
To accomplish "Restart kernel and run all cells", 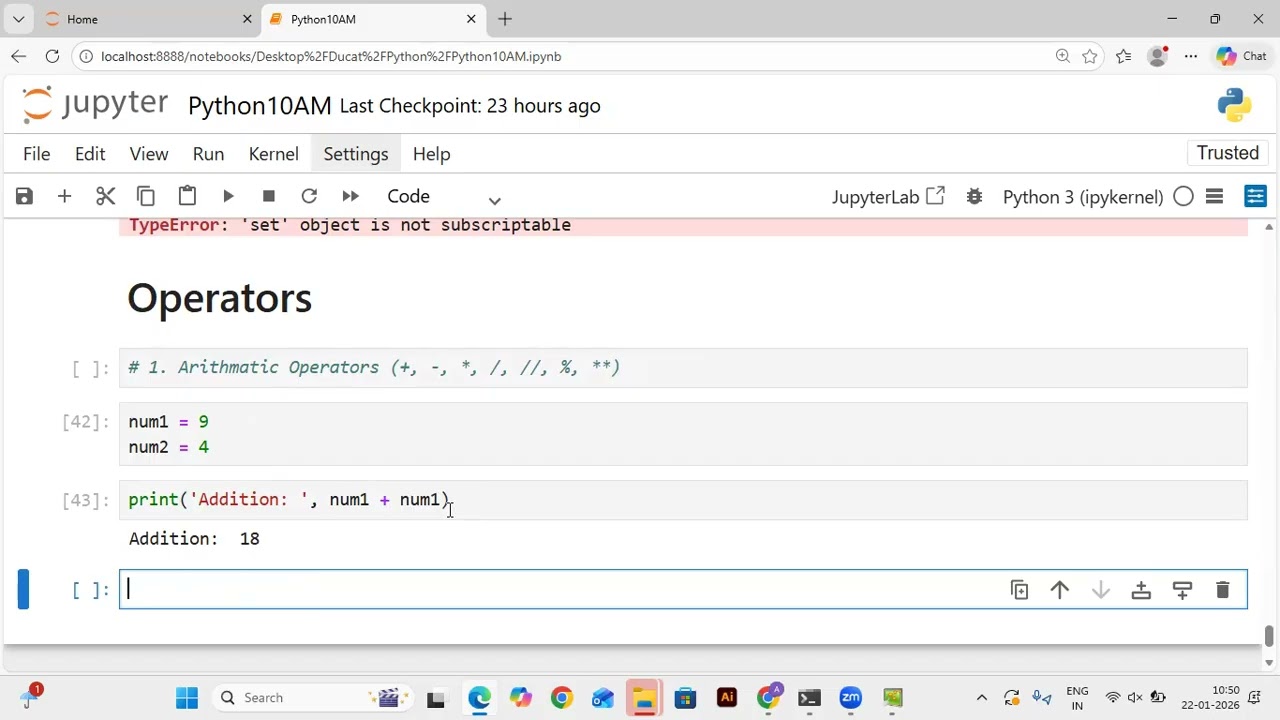I will (x=350, y=196).
